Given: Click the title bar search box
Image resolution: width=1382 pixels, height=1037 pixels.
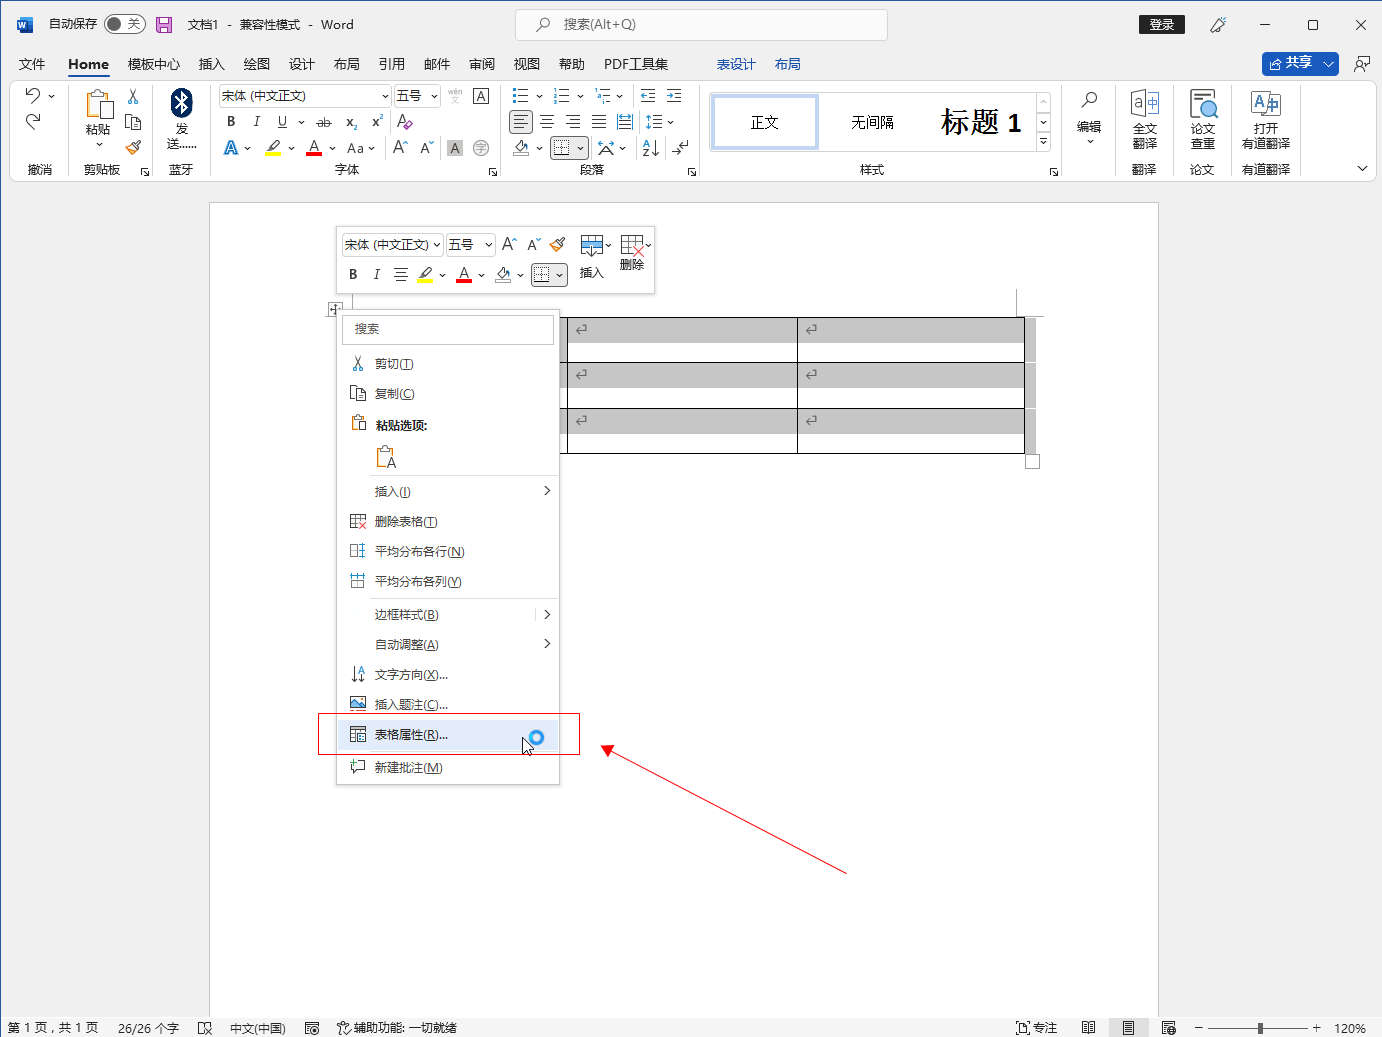Looking at the screenshot, I should pyautogui.click(x=701, y=24).
